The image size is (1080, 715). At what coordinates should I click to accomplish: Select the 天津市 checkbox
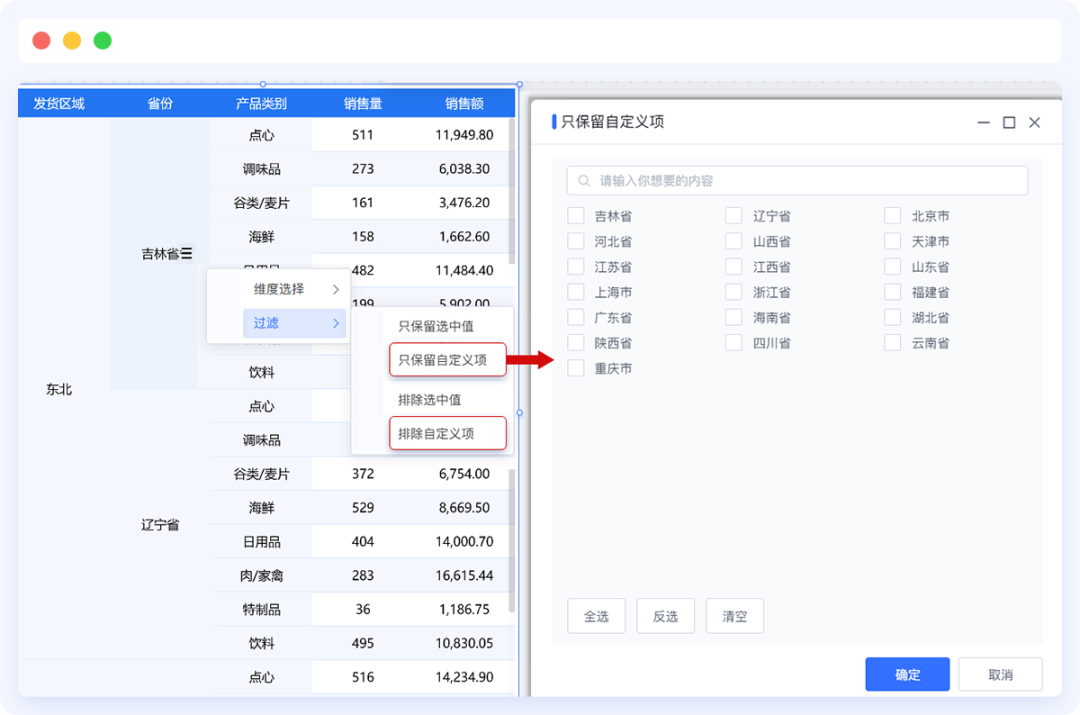(x=893, y=241)
